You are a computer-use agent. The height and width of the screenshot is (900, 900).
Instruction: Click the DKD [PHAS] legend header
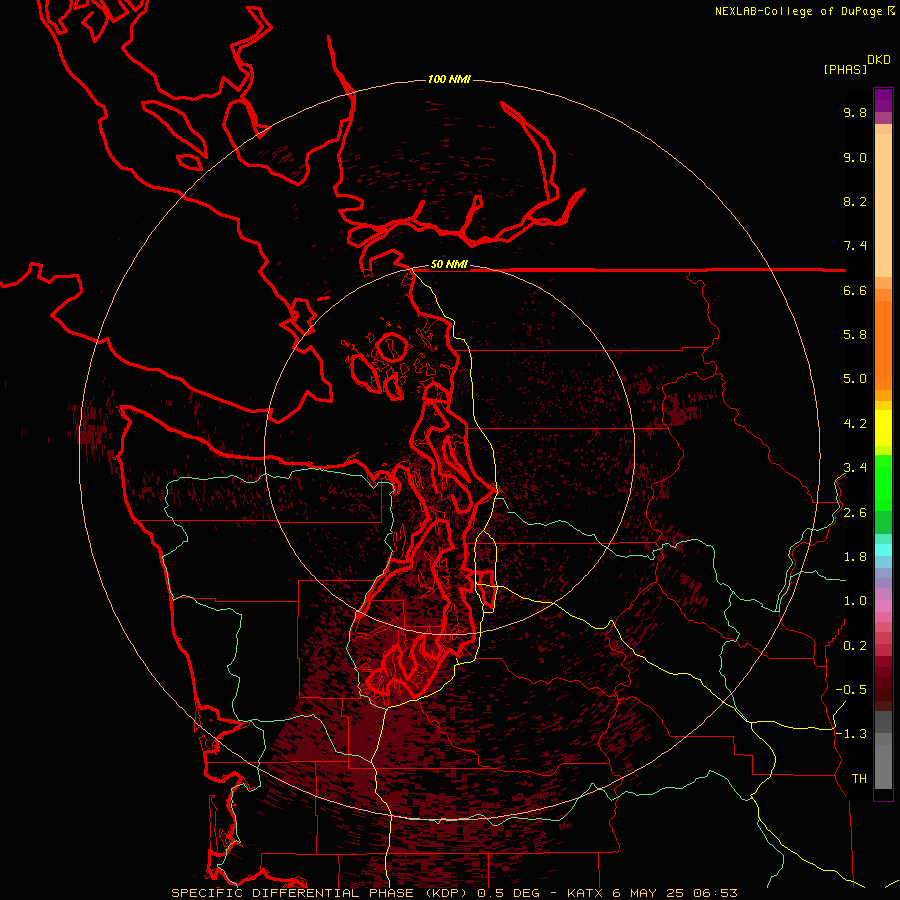(856, 64)
